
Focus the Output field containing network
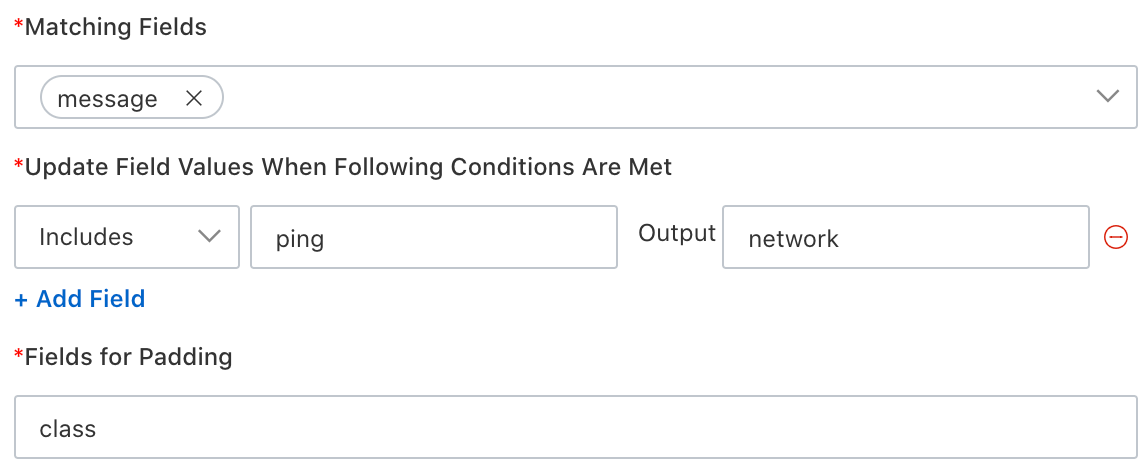click(x=905, y=237)
